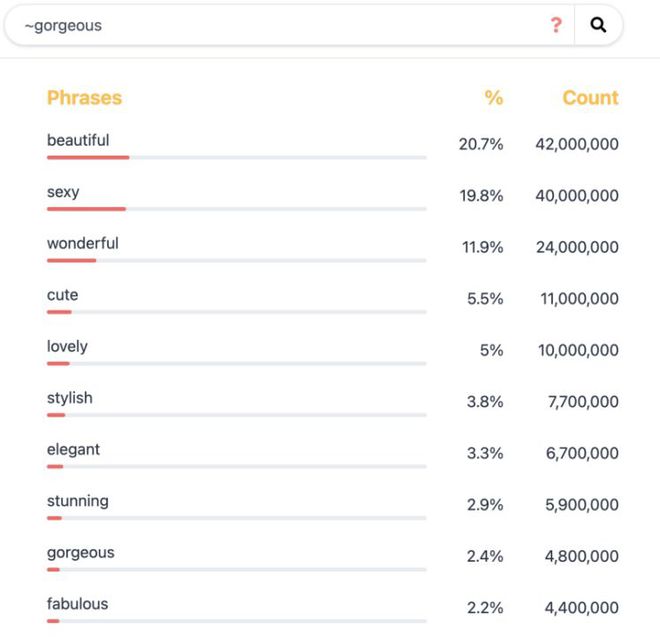This screenshot has height=637, width=660.
Task: Click the 19.8% percentage for sexy
Action: (x=481, y=196)
